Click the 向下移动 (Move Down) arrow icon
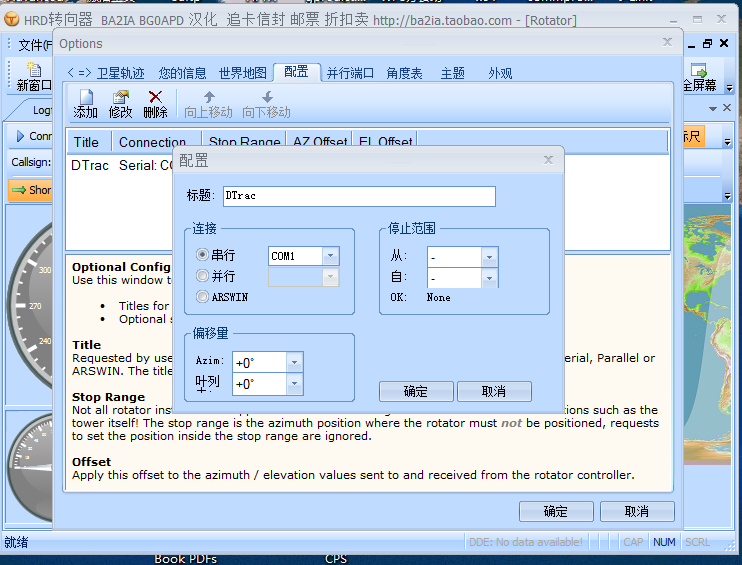This screenshot has height=565, width=742. click(266, 98)
